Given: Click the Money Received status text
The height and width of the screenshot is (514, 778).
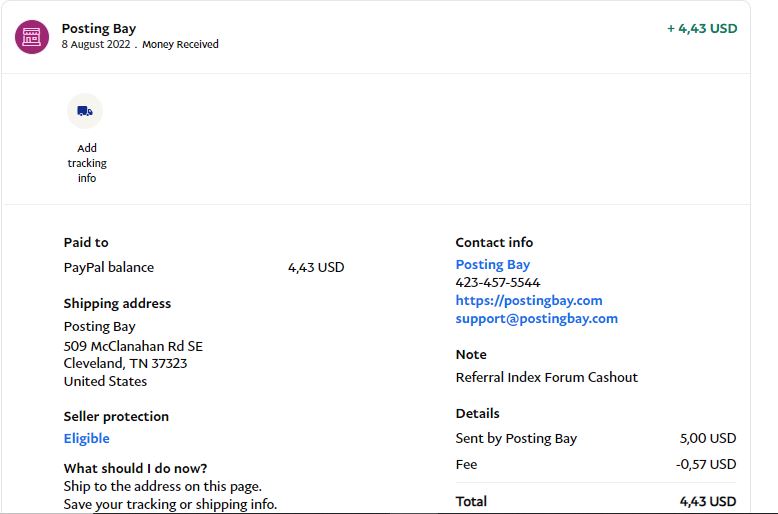Looking at the screenshot, I should 180,44.
